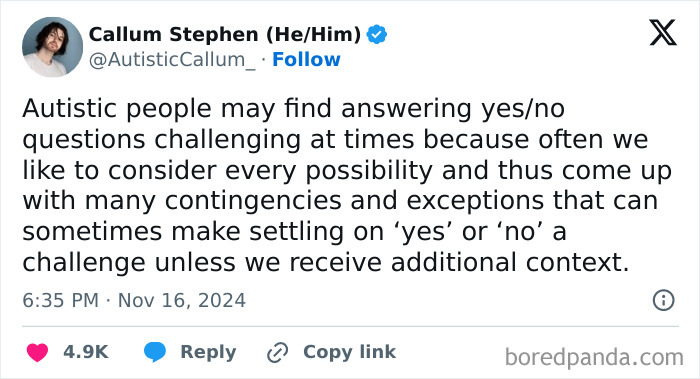Click the line 'challenge unless we receive additional context'
Viewport: 700px width, 379px height.
325,263
